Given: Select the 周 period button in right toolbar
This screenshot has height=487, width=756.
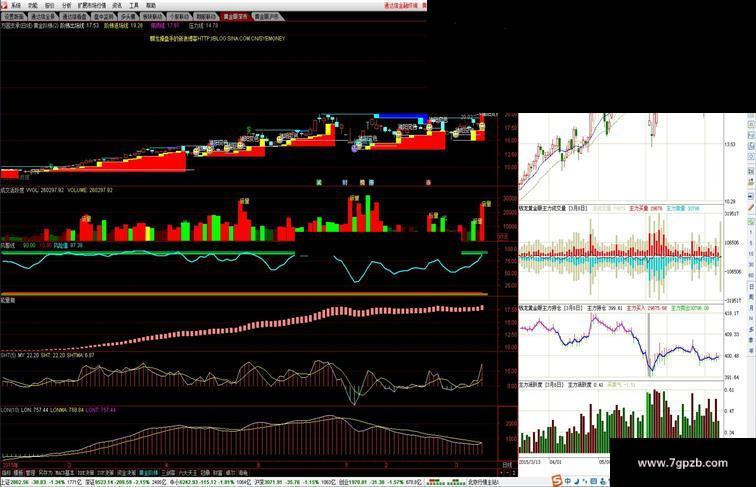Looking at the screenshot, I should click(x=751, y=297).
